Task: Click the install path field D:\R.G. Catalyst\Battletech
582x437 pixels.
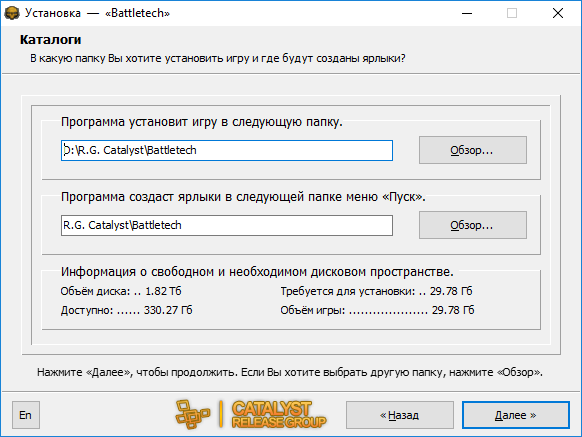Action: [227, 150]
